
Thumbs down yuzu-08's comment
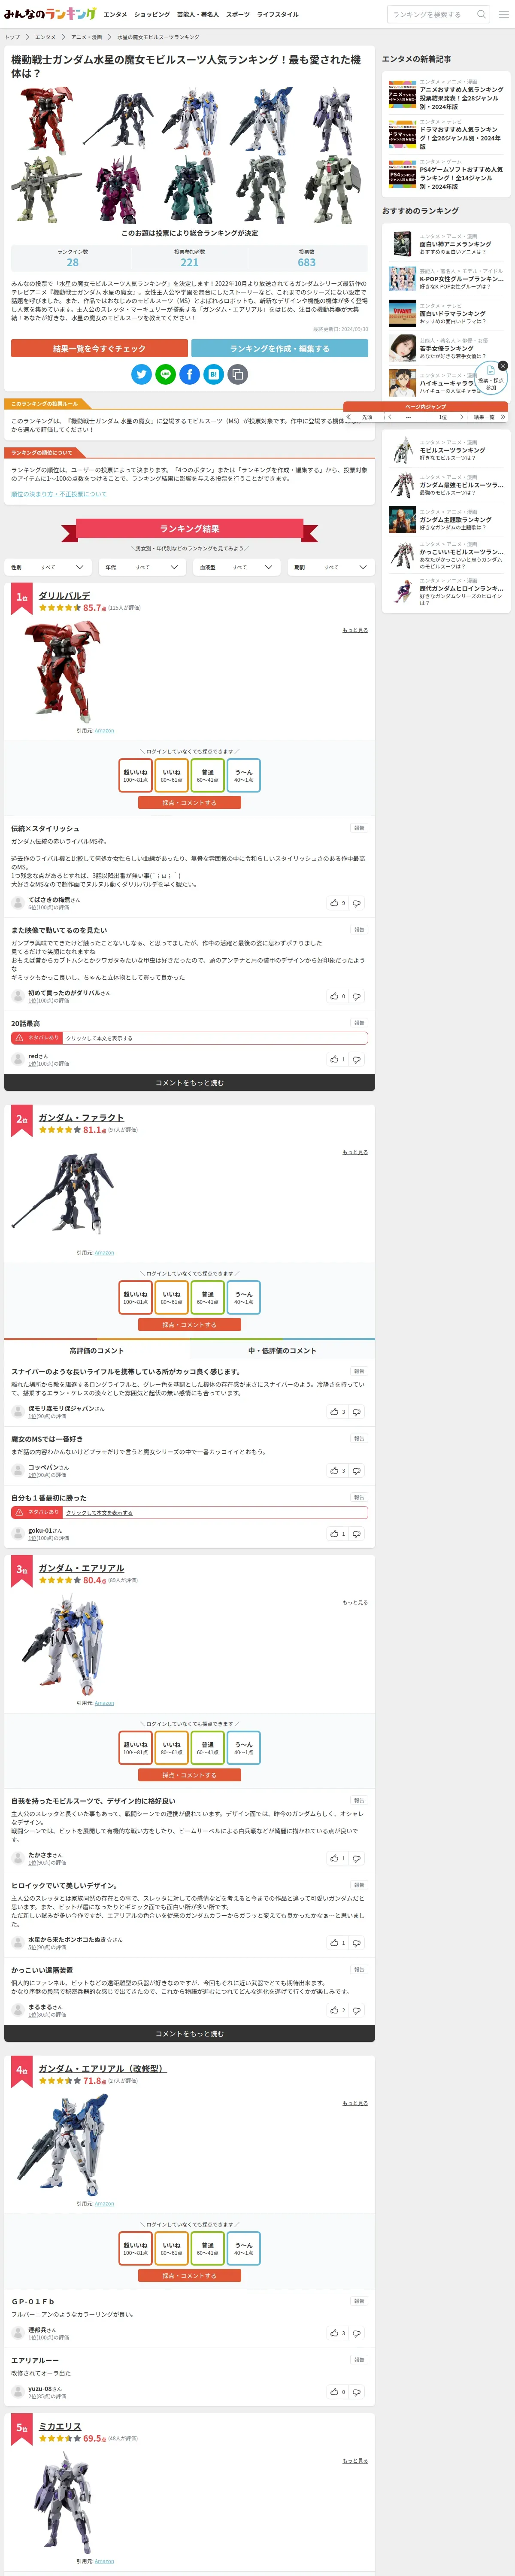pyautogui.click(x=357, y=2392)
